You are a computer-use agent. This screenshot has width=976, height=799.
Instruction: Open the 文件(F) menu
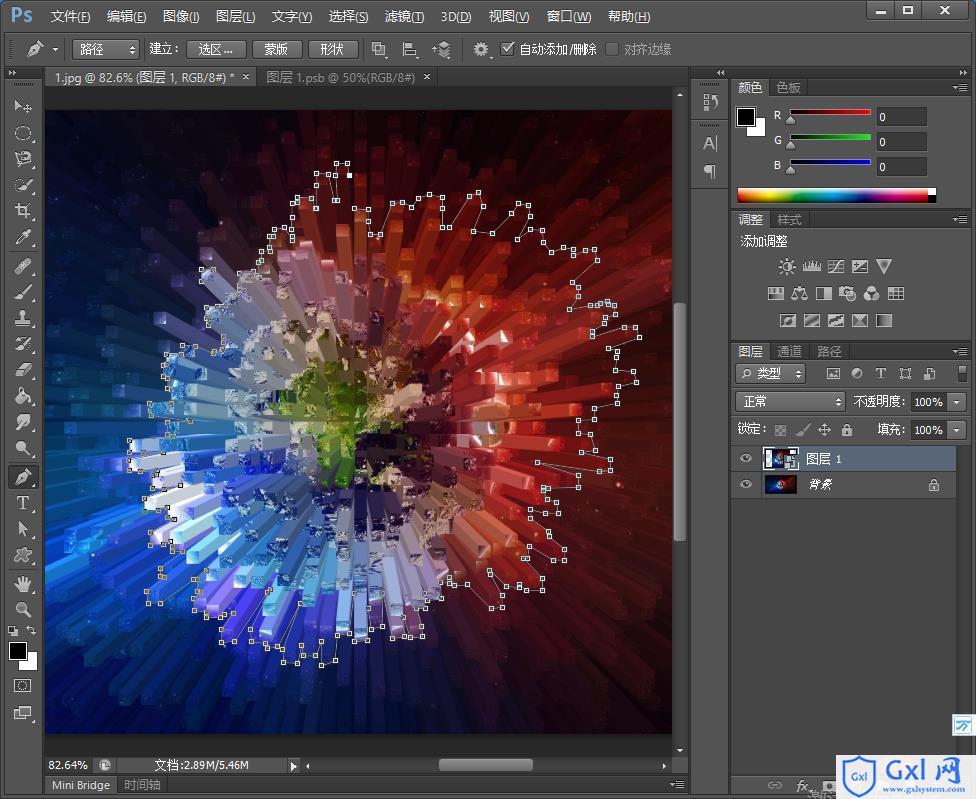[70, 16]
